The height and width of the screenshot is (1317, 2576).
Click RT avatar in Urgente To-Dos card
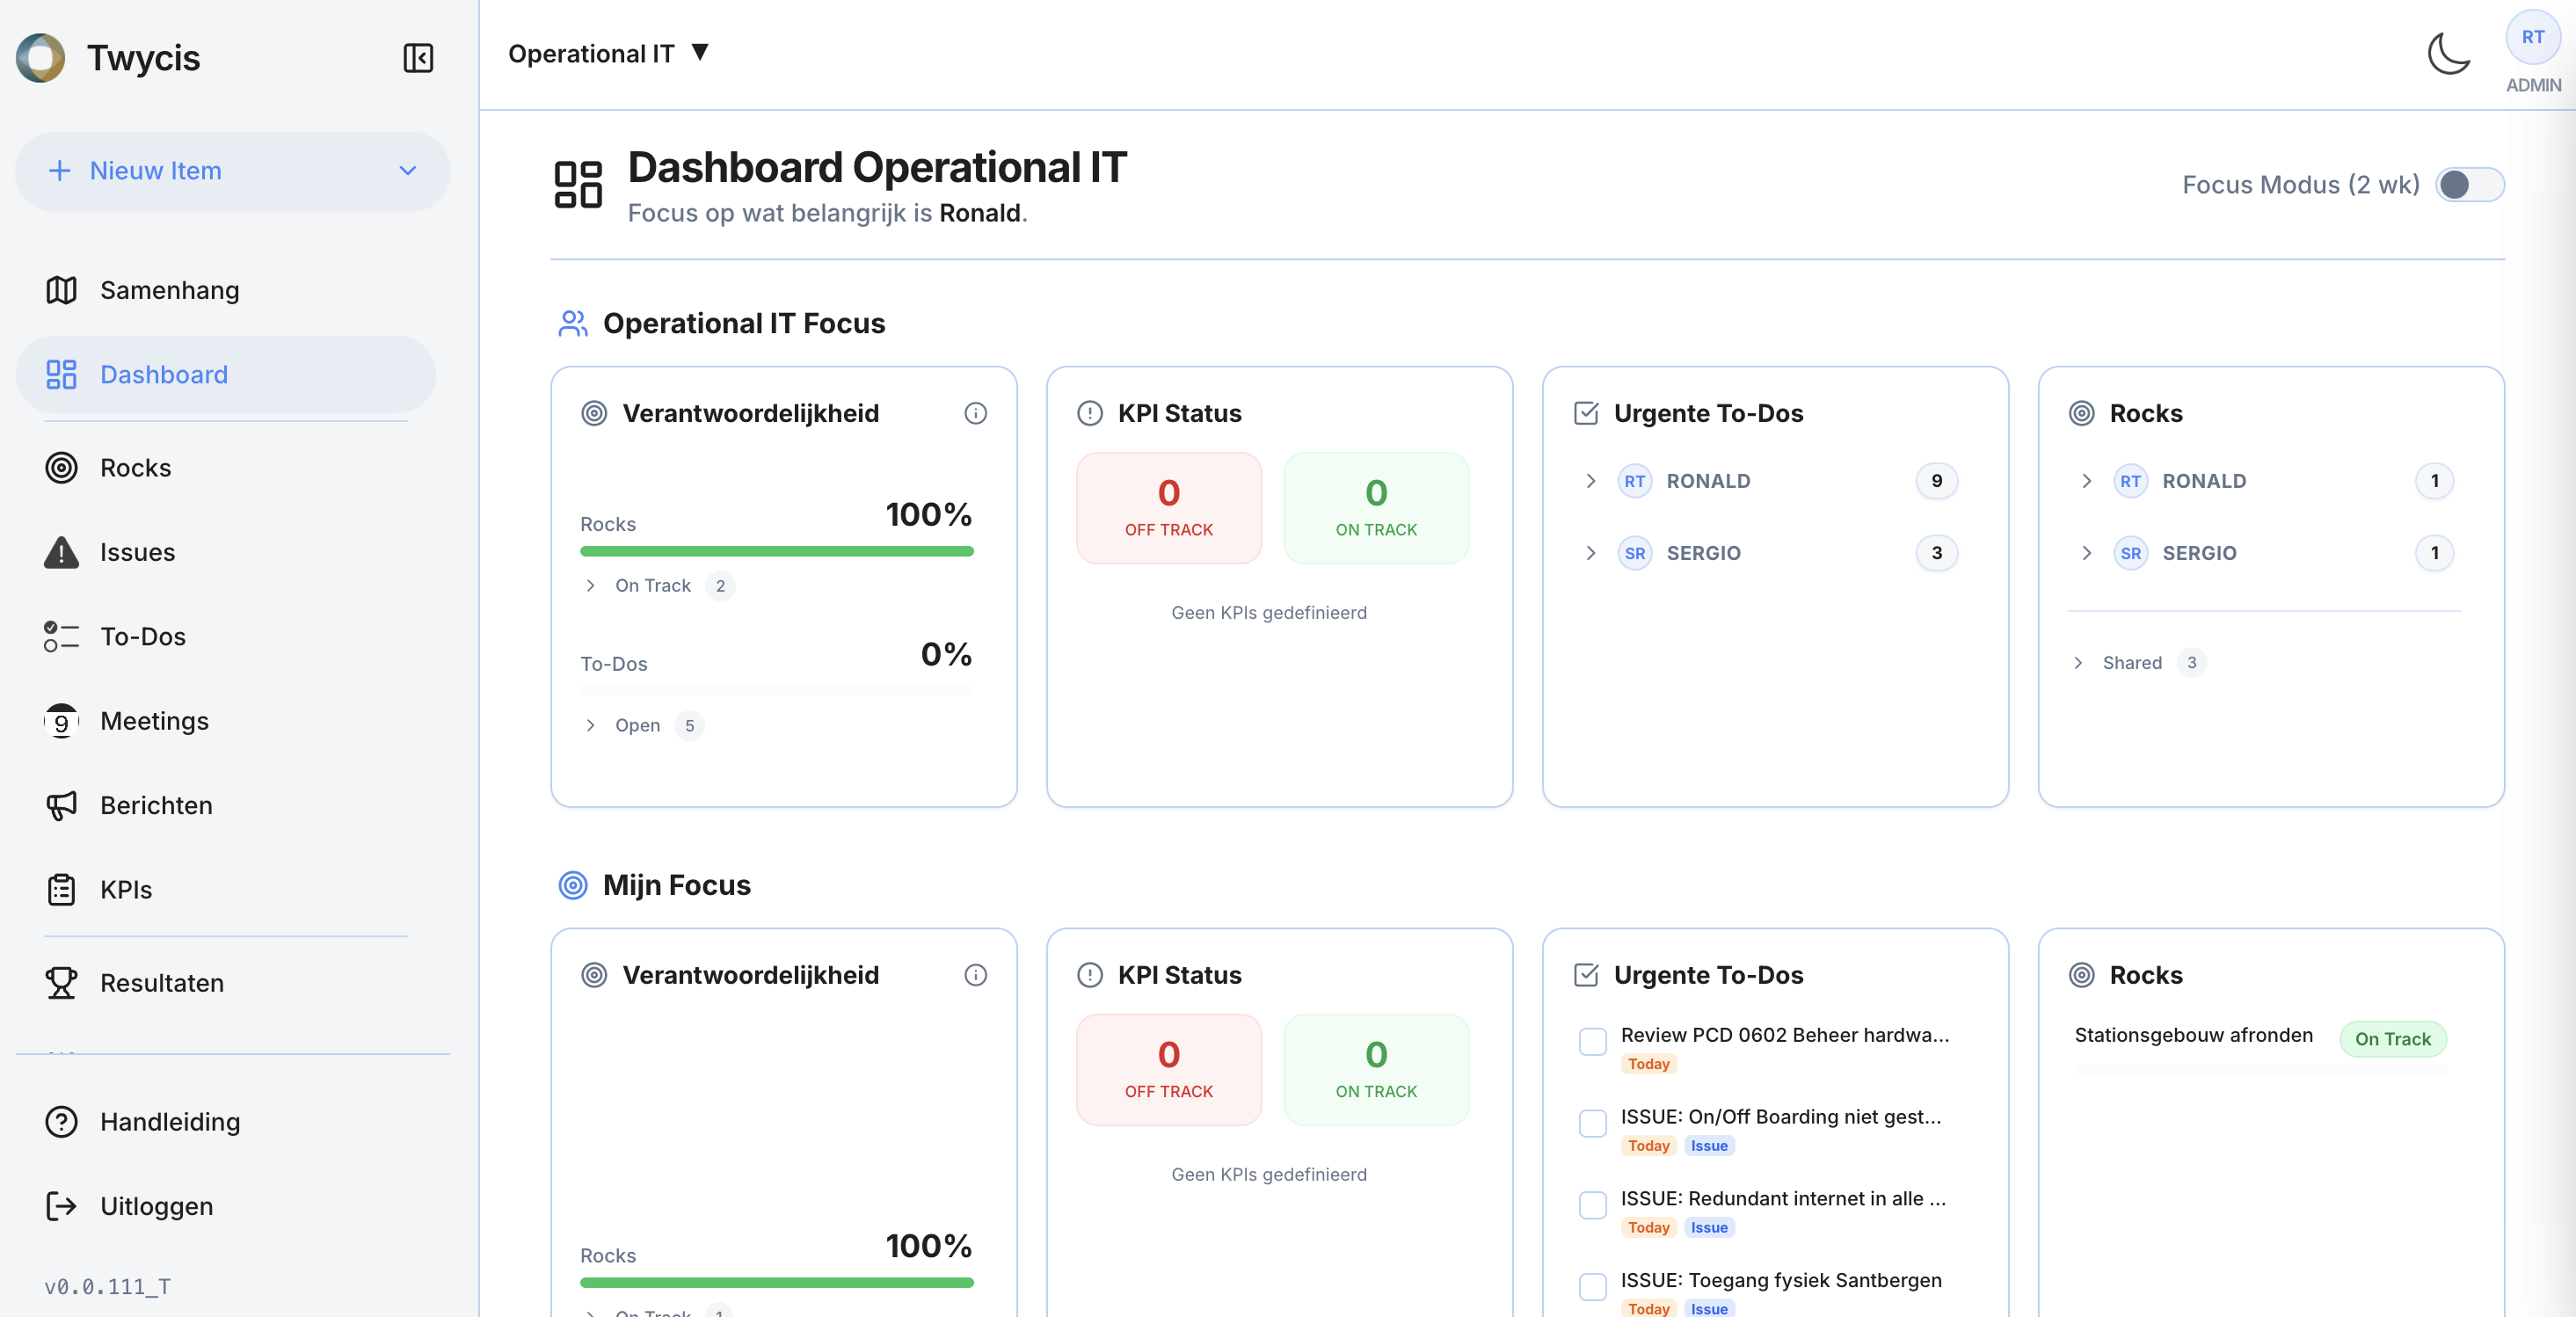click(x=1634, y=481)
